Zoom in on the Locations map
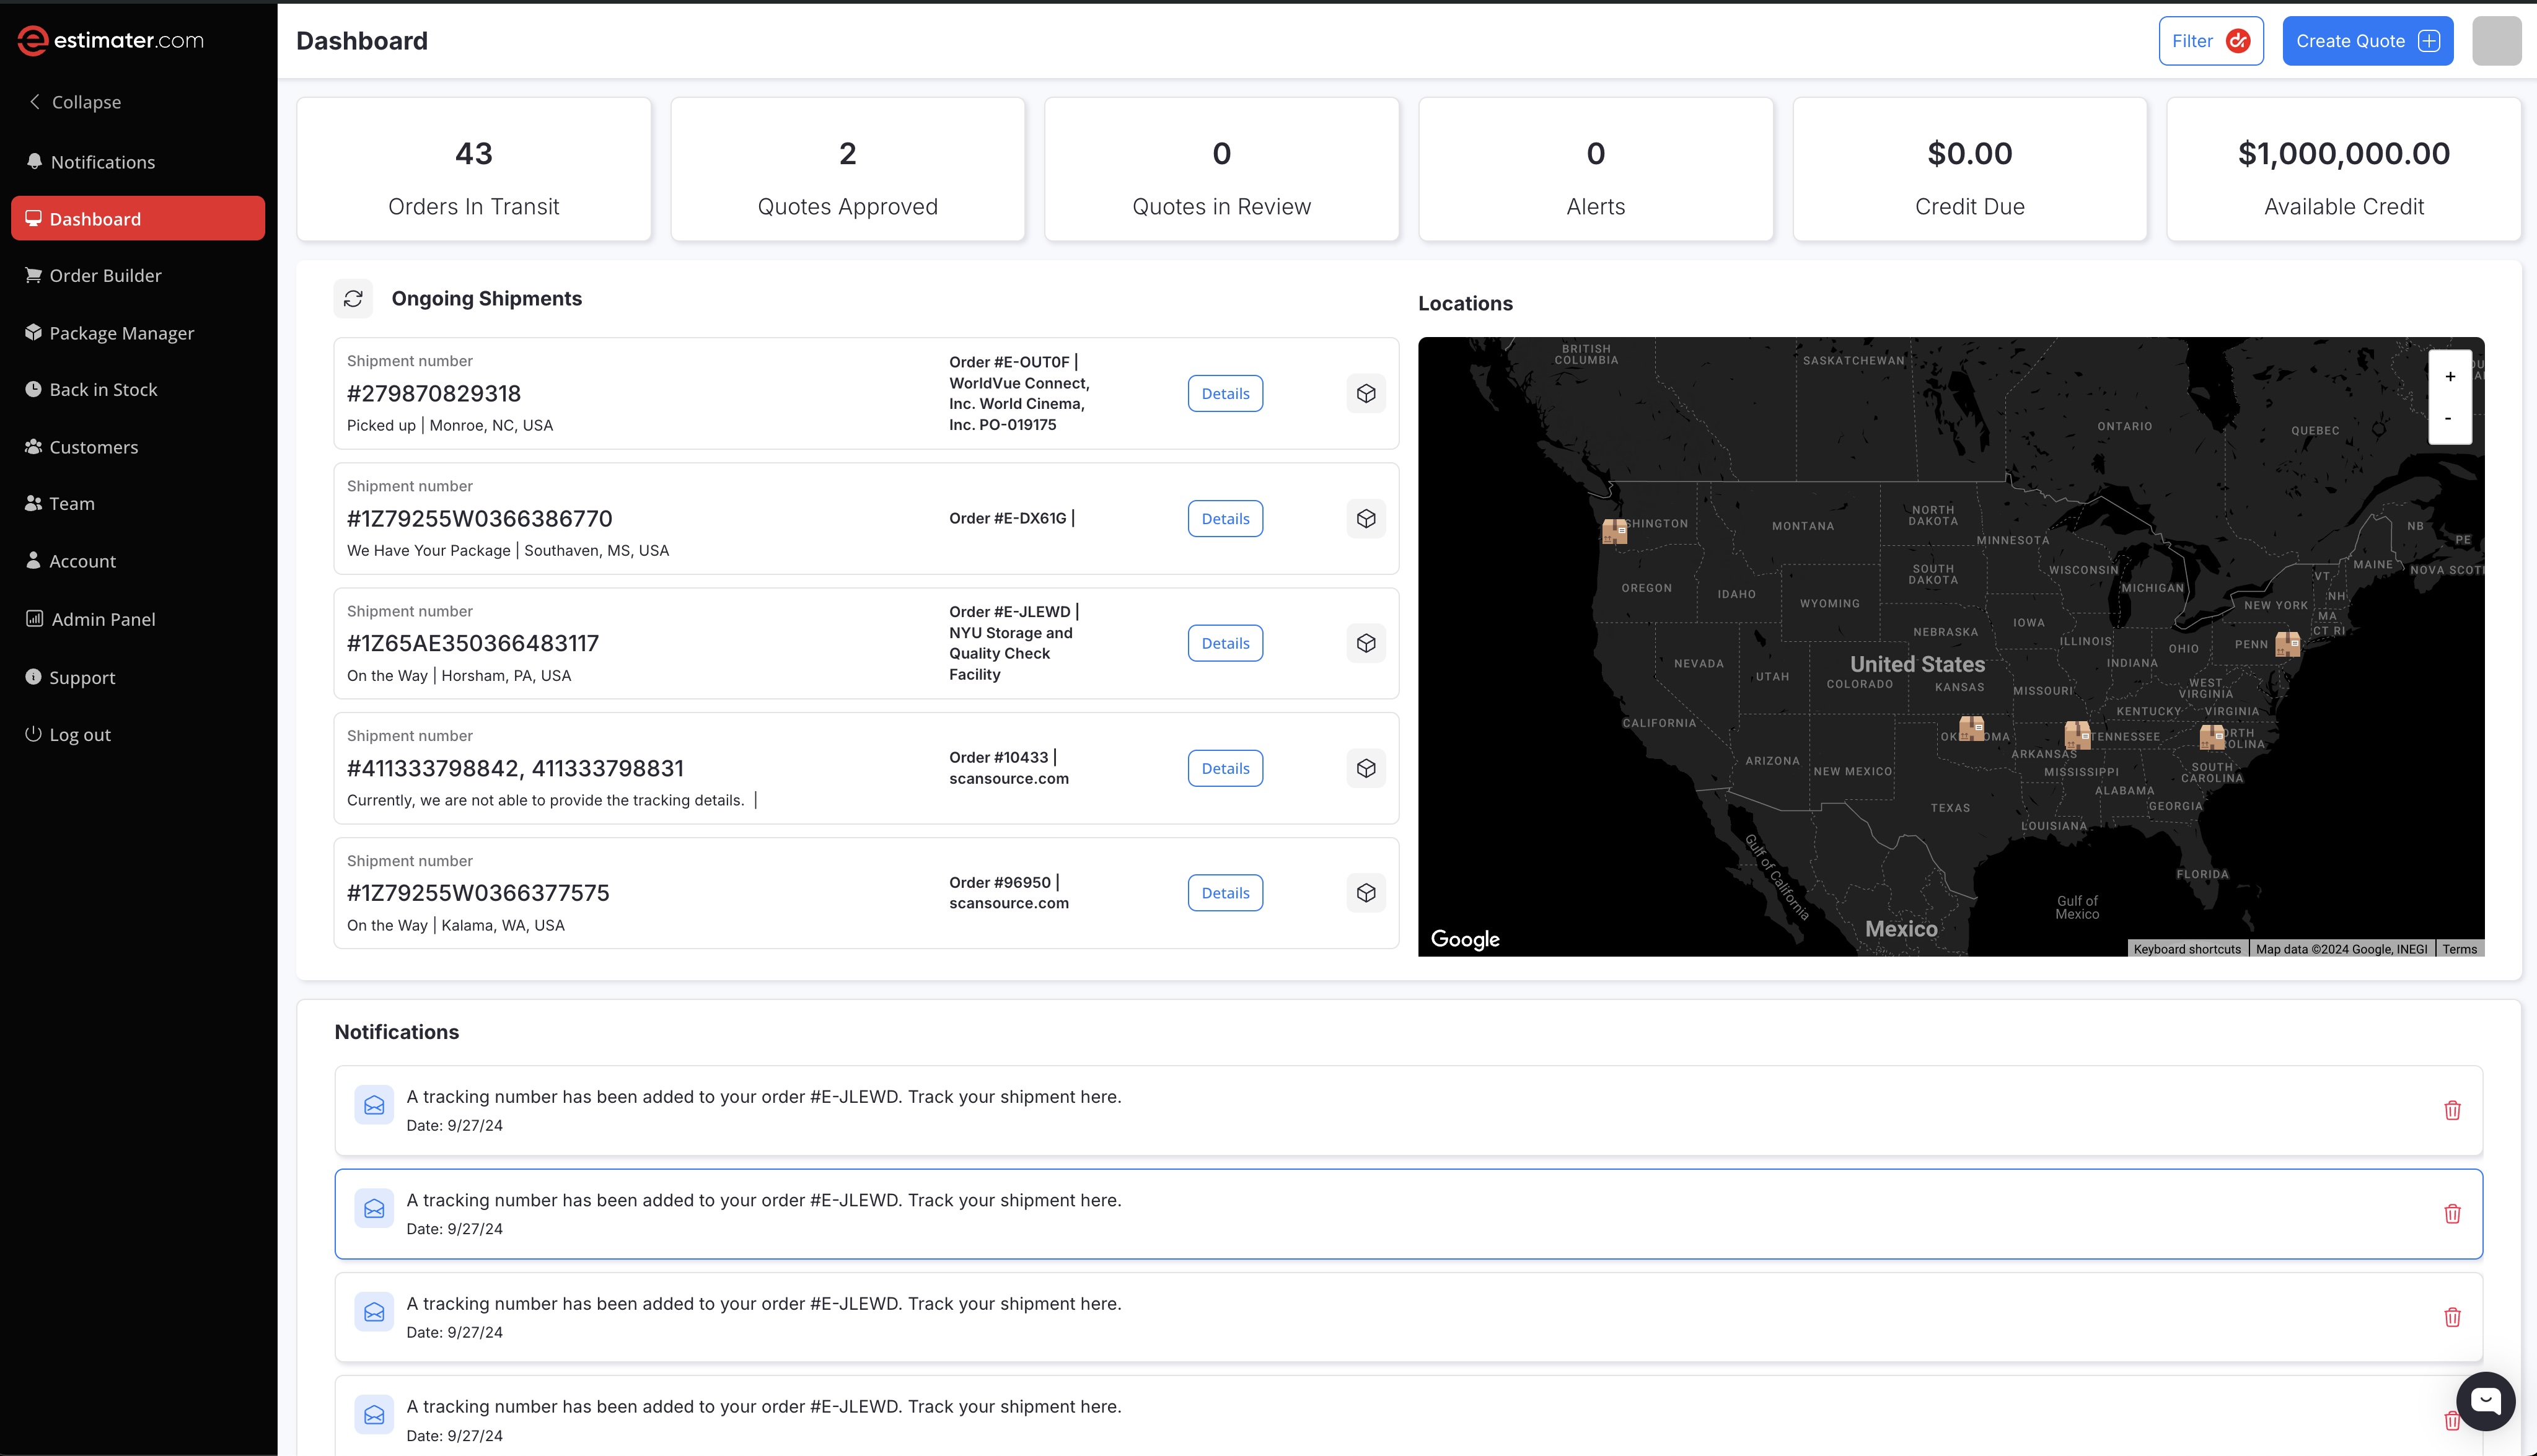The width and height of the screenshot is (2537, 1456). click(x=2450, y=376)
